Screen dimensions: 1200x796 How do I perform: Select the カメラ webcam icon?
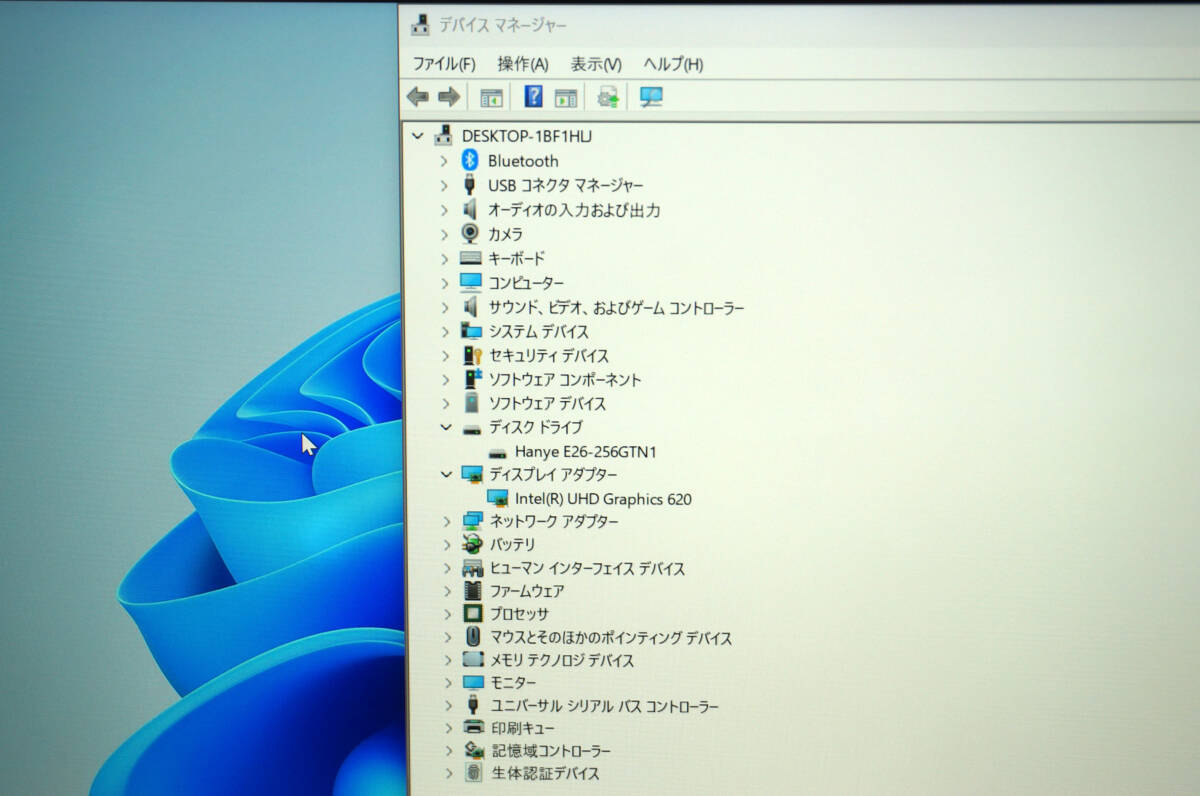470,234
